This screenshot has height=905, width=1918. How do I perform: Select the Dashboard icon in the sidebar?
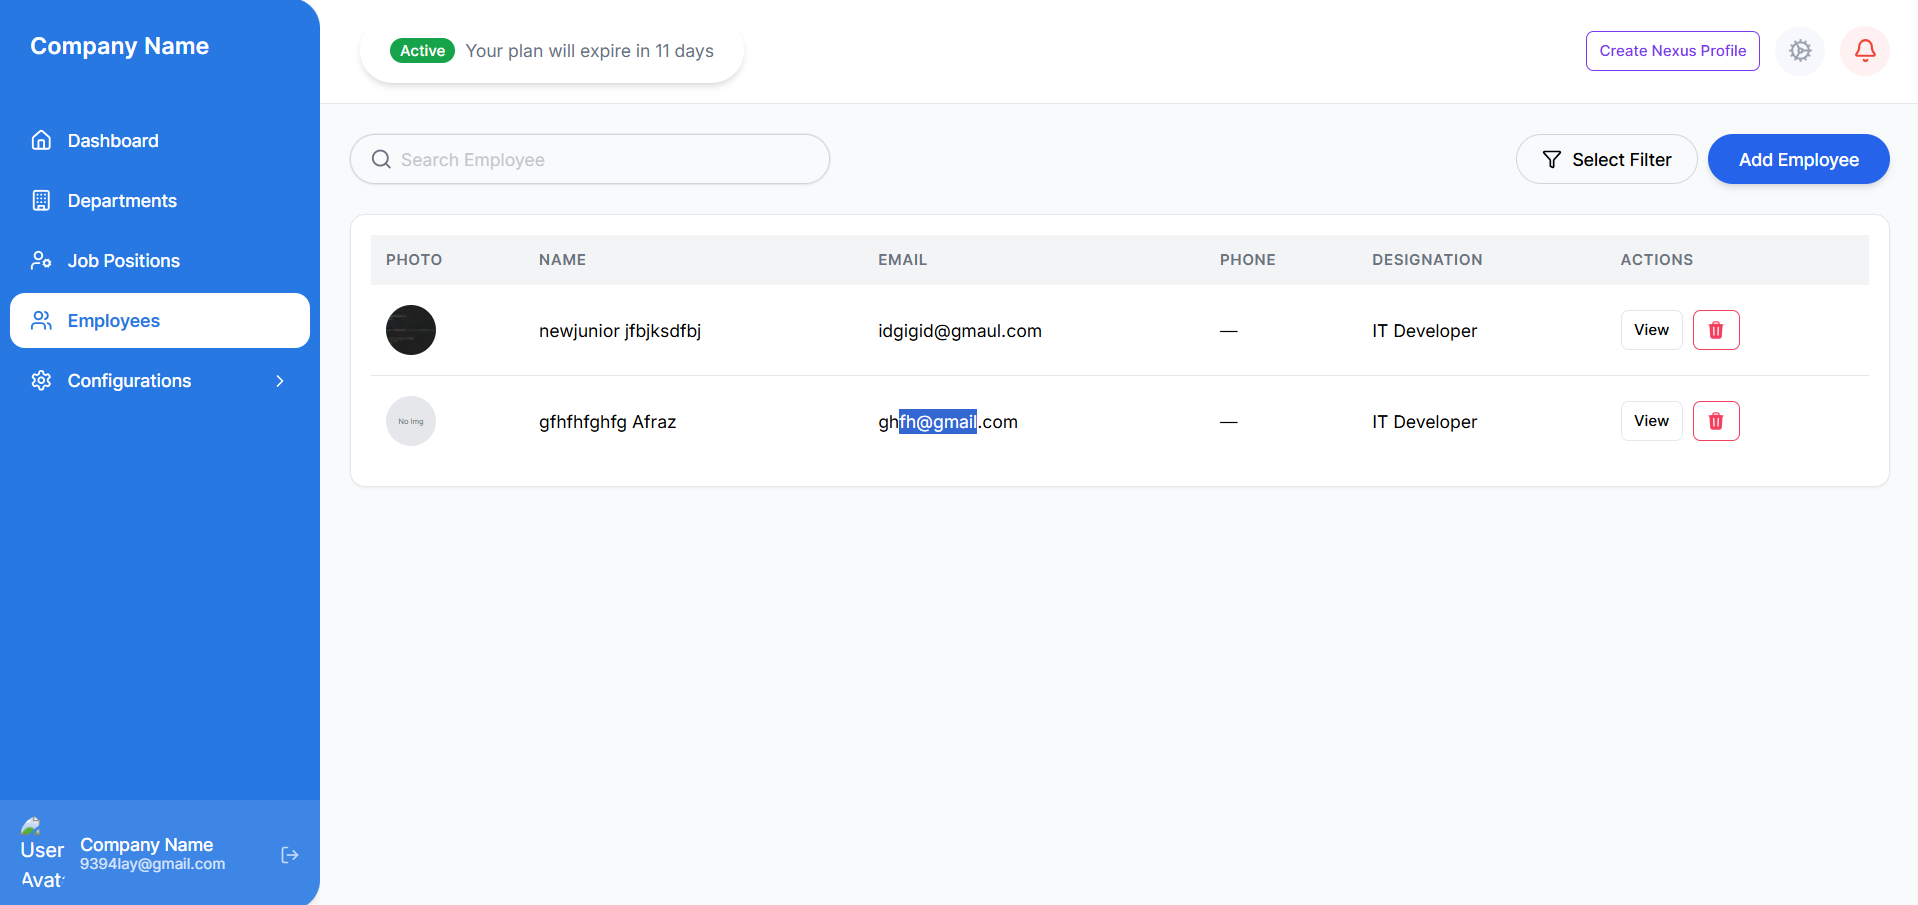point(41,140)
